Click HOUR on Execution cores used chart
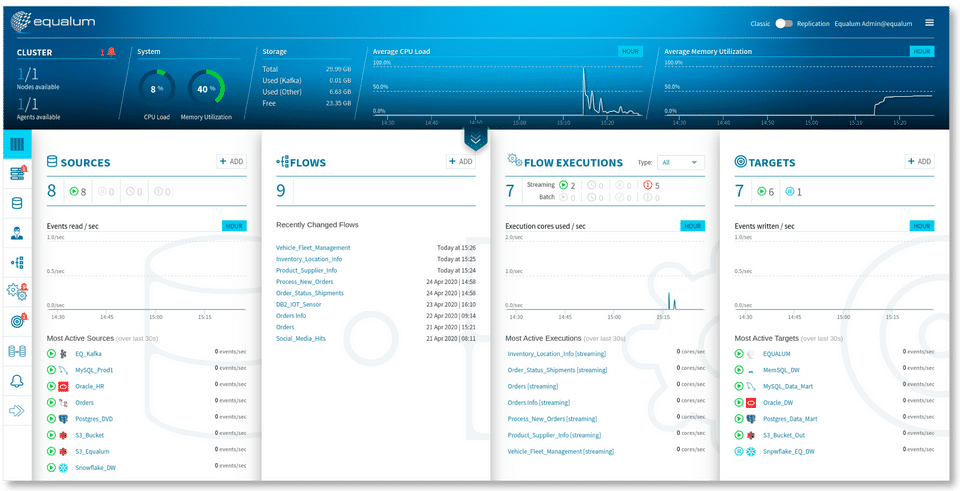 click(692, 226)
